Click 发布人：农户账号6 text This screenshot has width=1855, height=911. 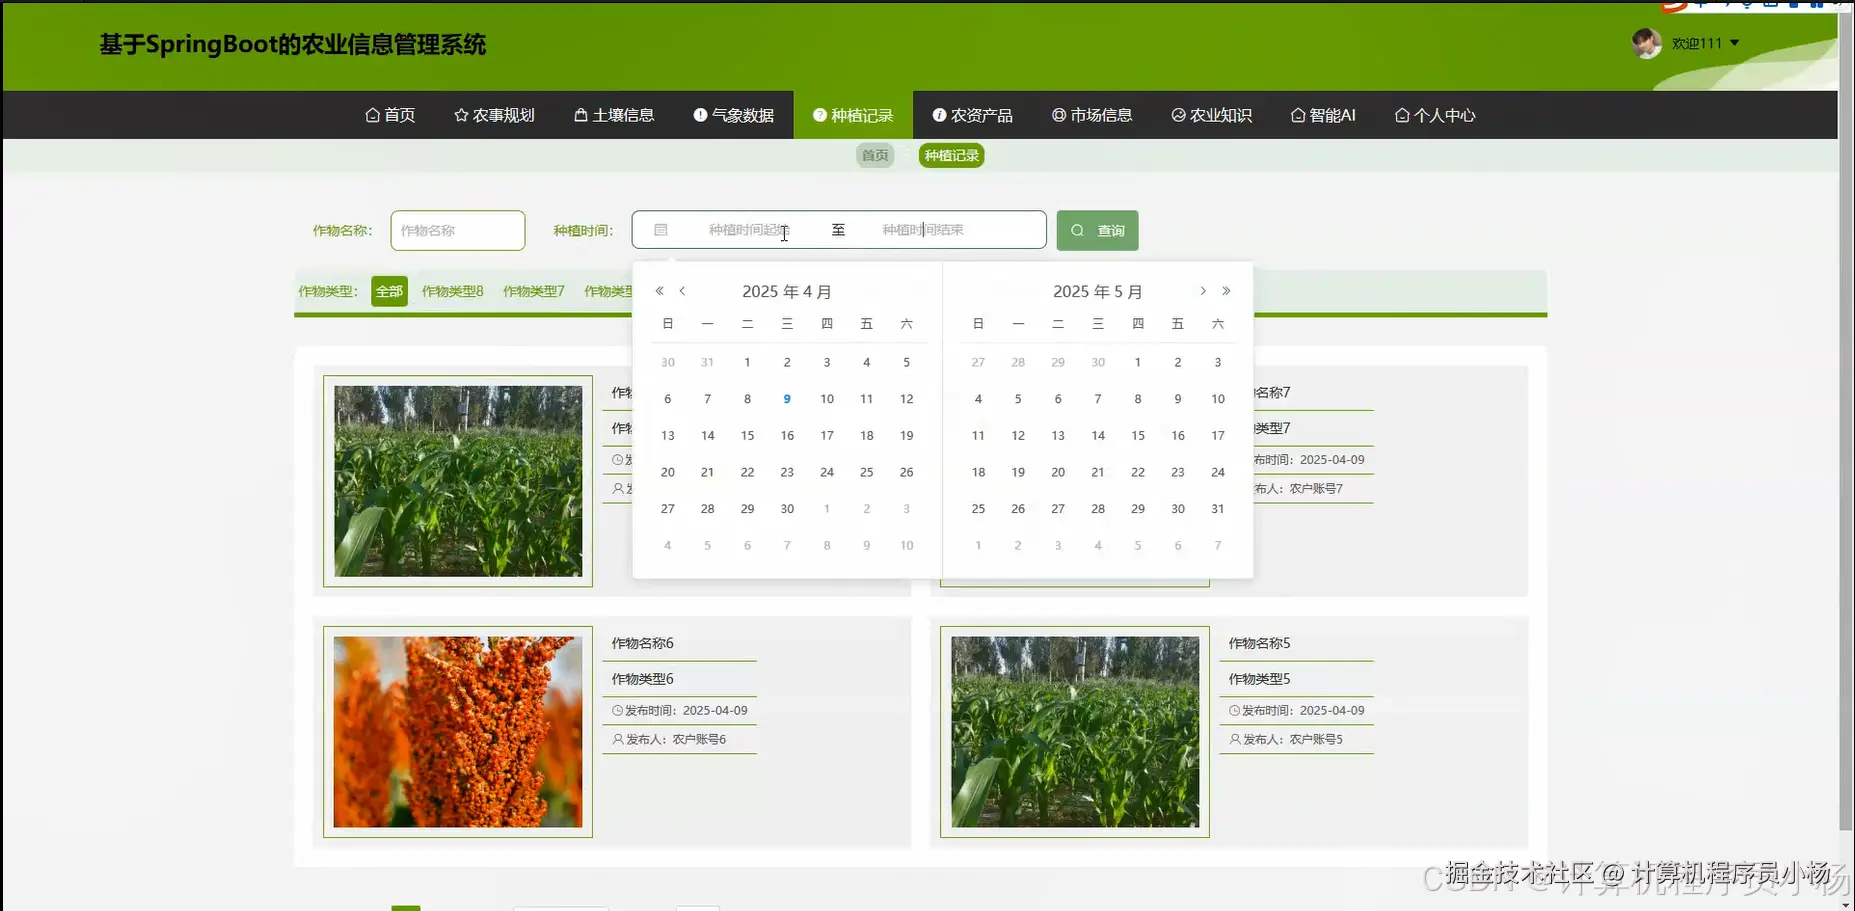tap(669, 740)
